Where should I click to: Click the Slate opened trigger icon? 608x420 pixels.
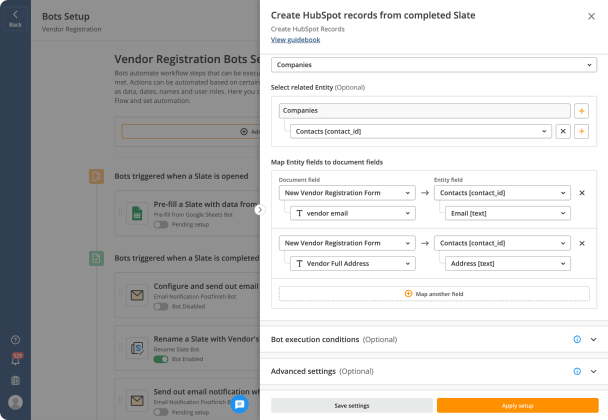[x=96, y=176]
